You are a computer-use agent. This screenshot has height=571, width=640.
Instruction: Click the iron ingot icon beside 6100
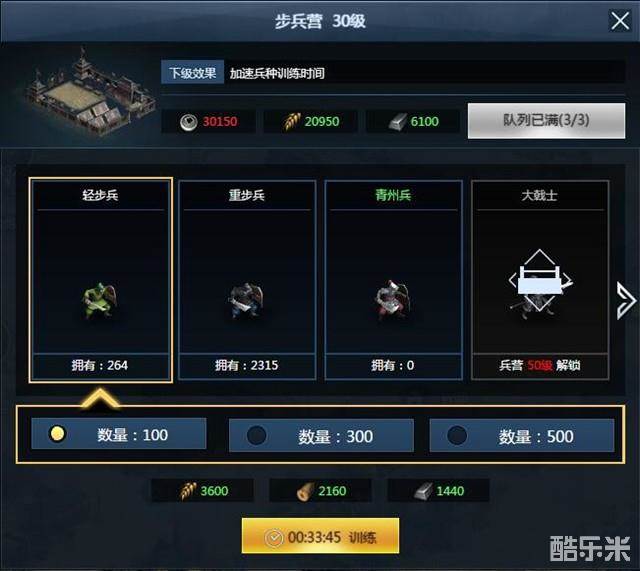tap(398, 122)
